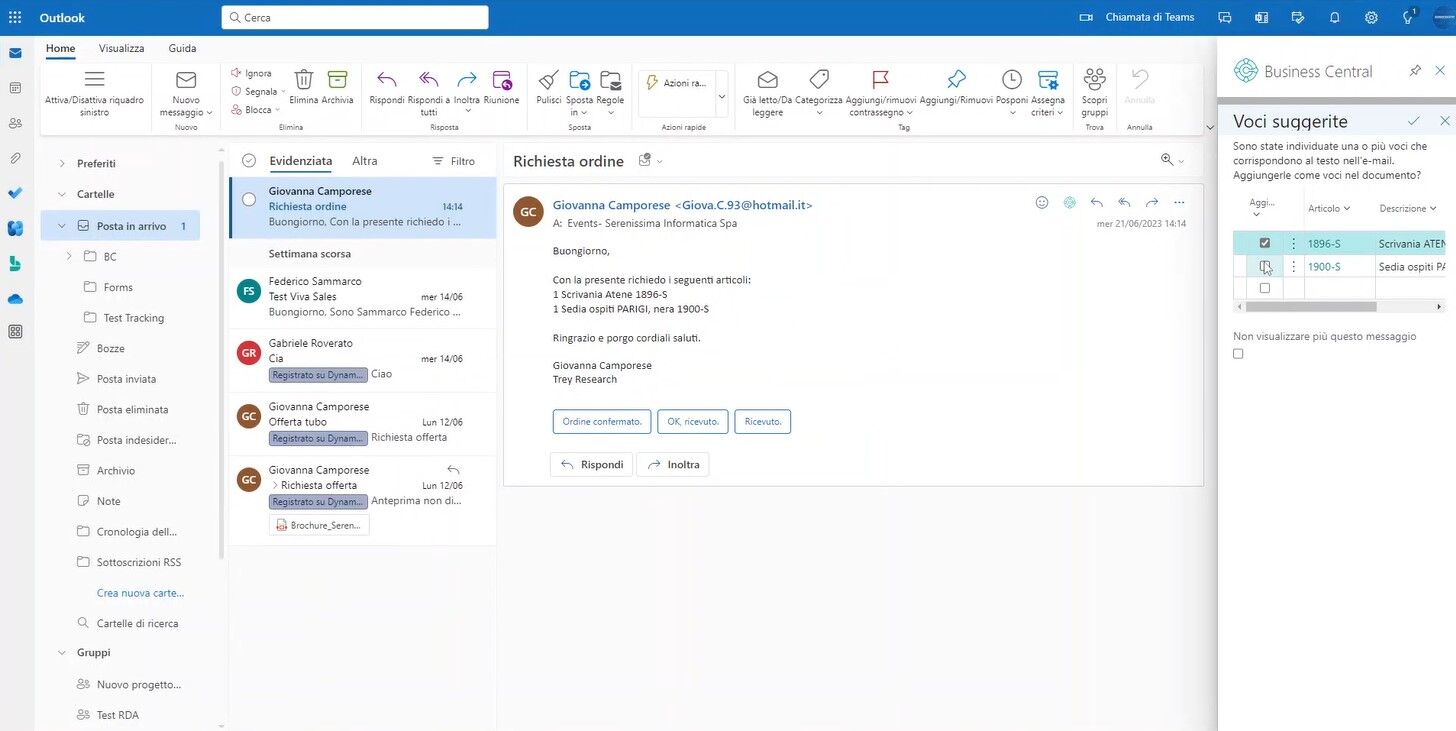The image size is (1456, 731).
Task: Uncheck the 1896-S suggested item checkbox
Action: click(1264, 242)
